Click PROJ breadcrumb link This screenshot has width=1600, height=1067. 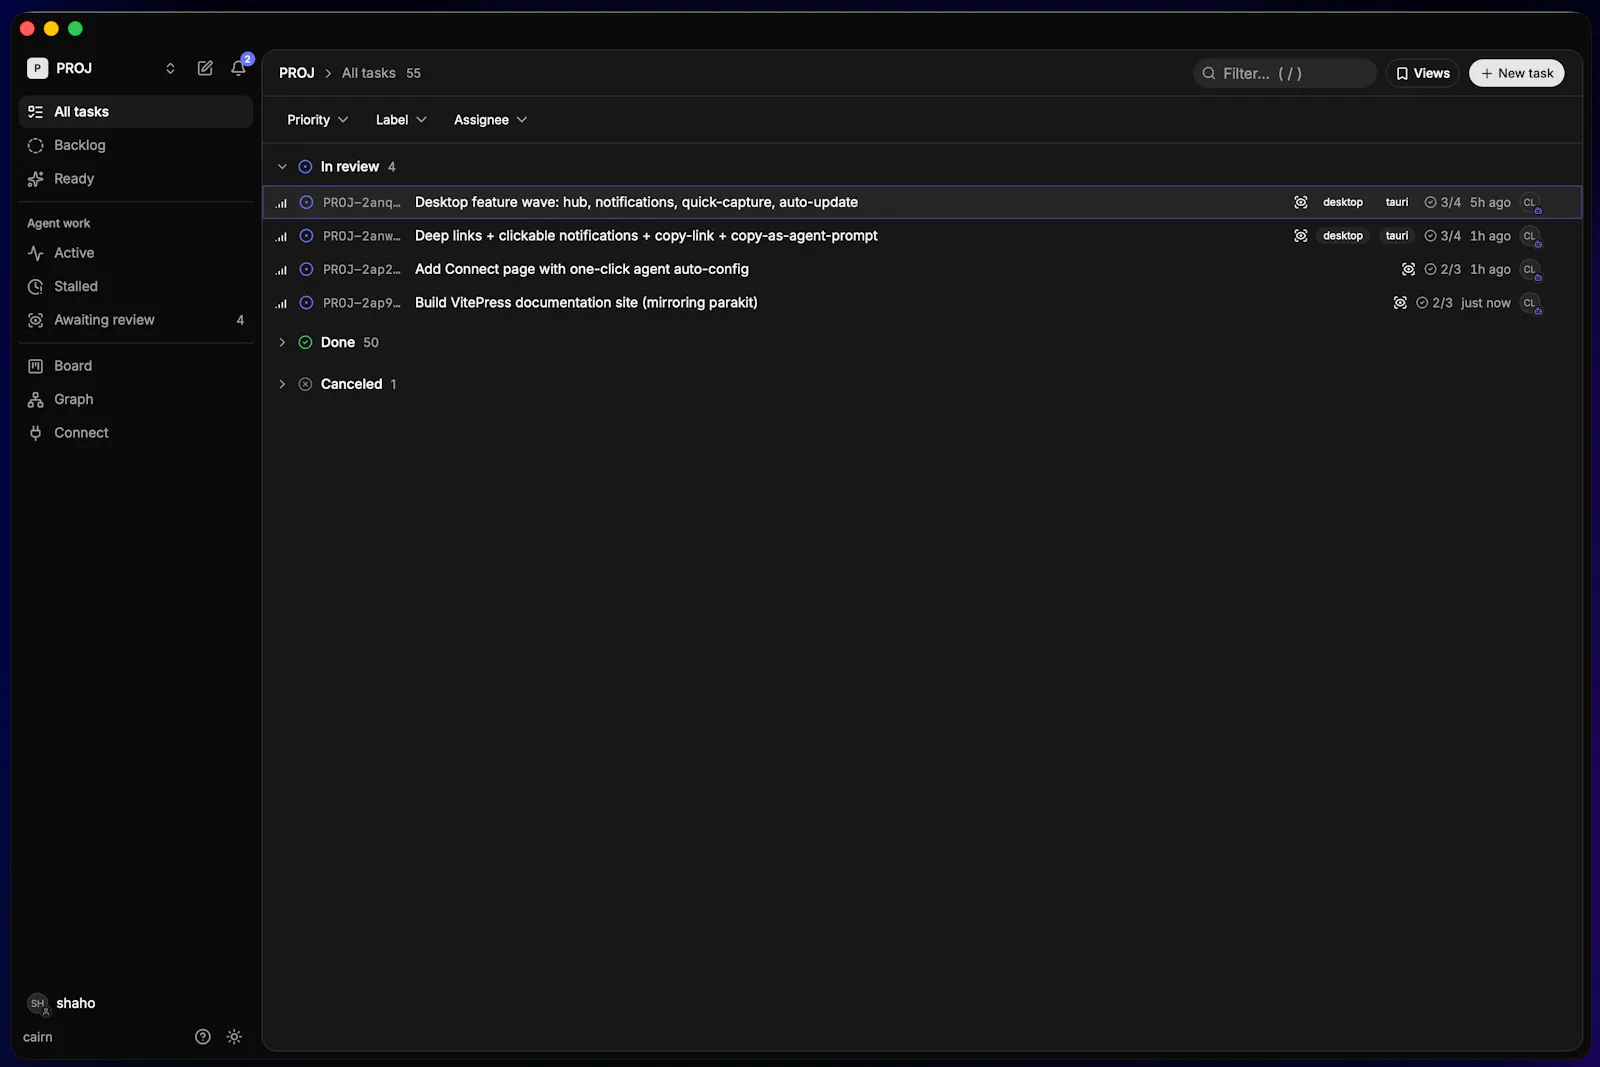(x=297, y=73)
